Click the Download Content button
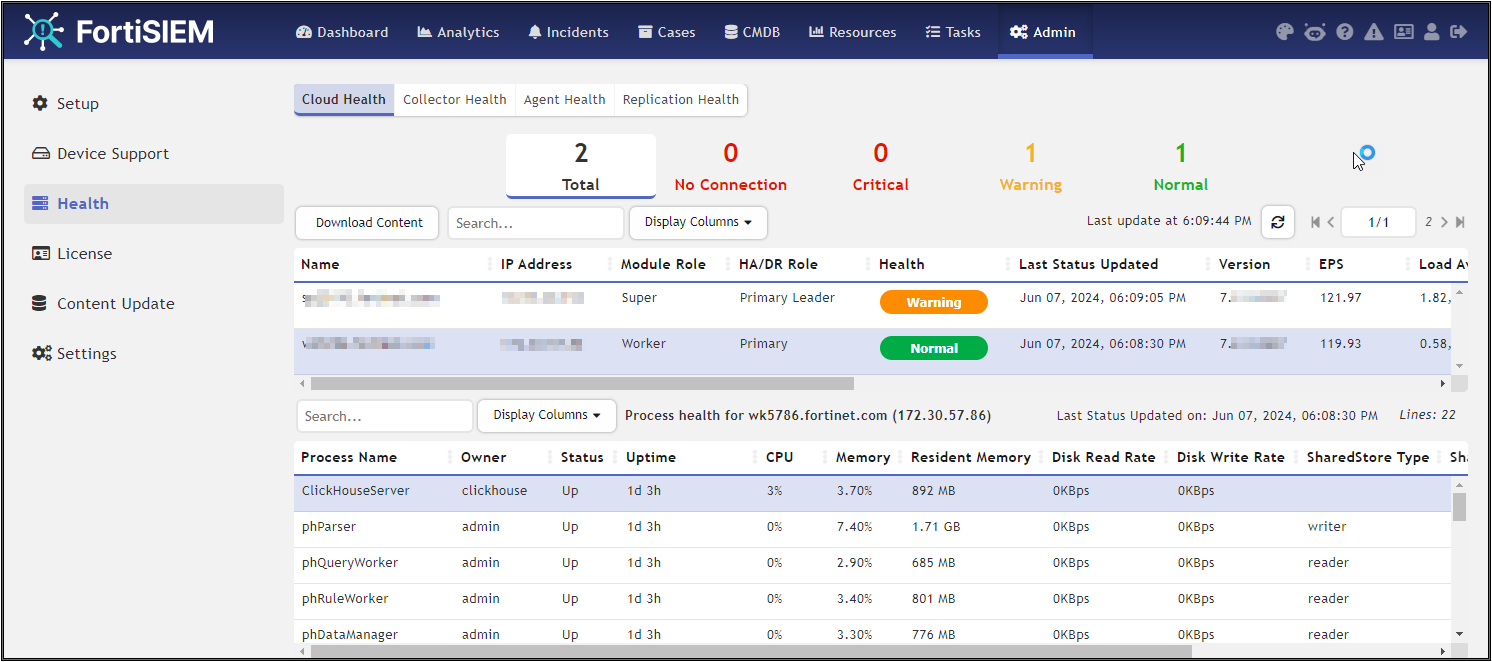 point(366,222)
